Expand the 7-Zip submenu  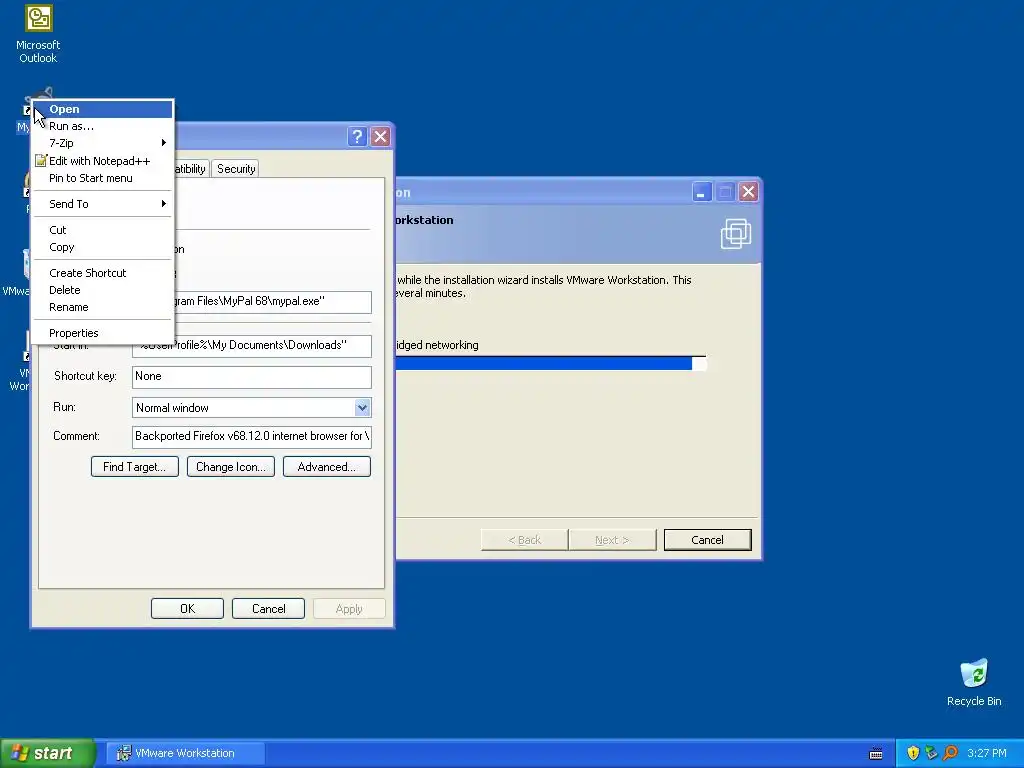coord(103,143)
